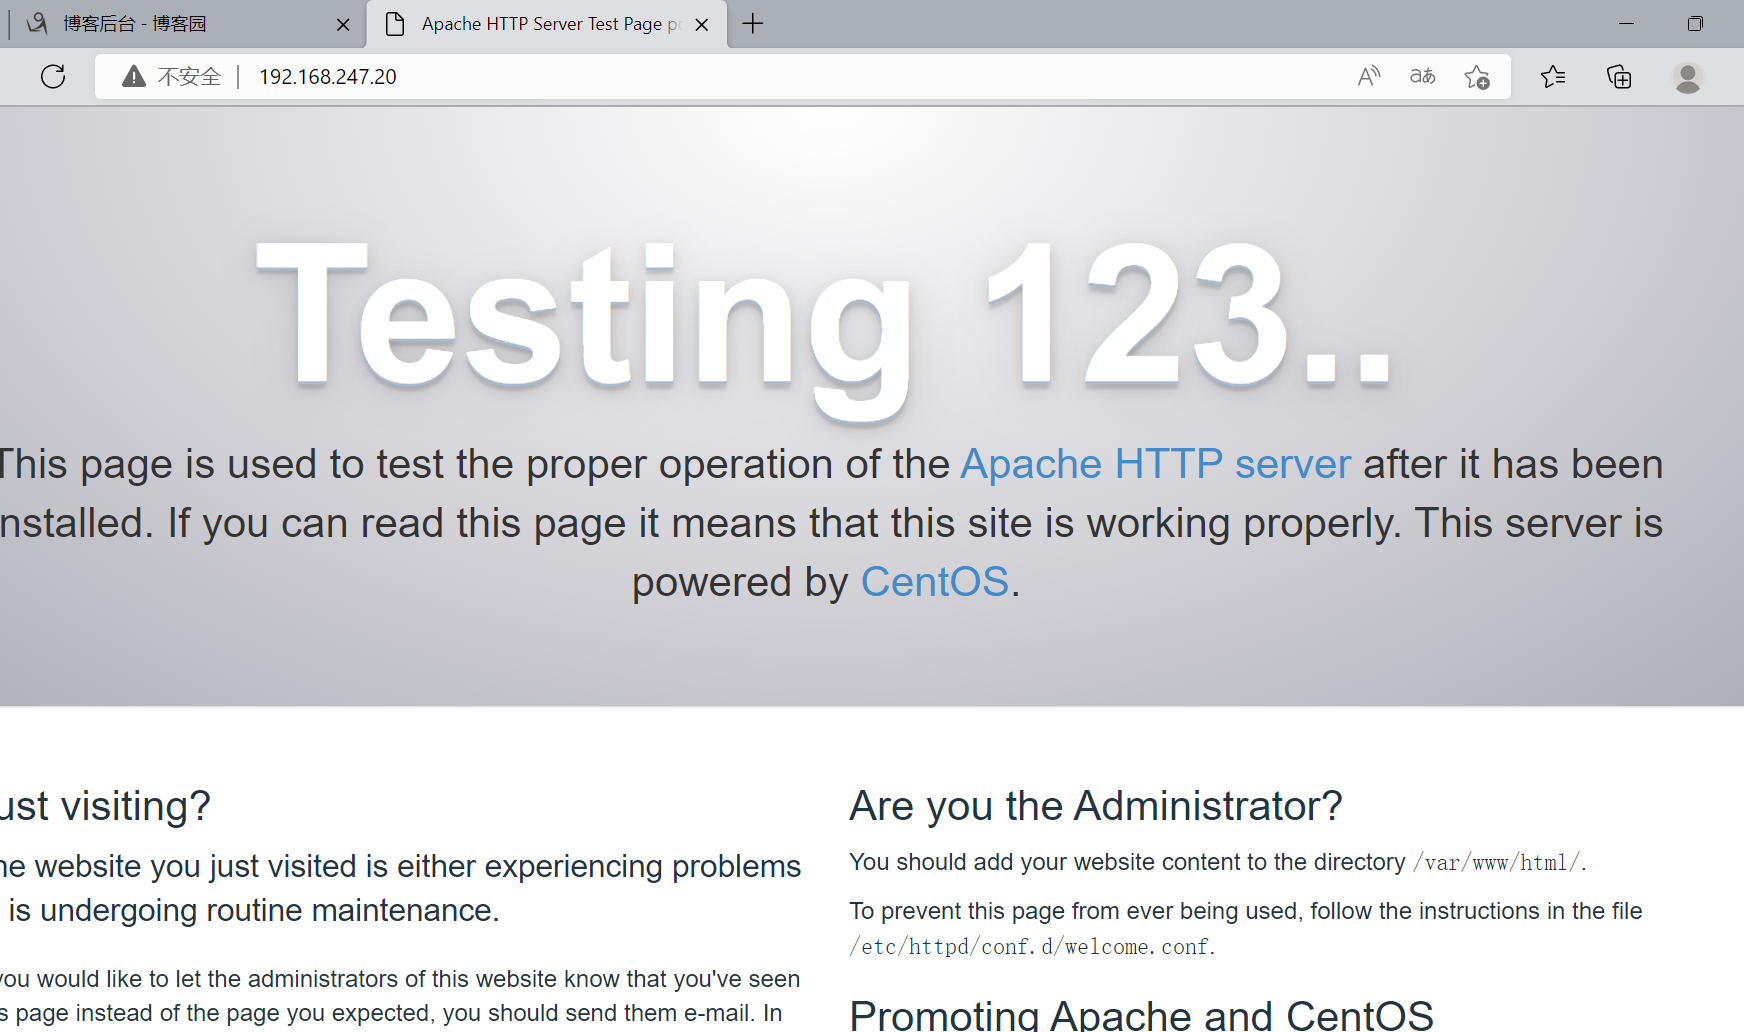
Task: Open the Favorites list icon
Action: 1553,76
